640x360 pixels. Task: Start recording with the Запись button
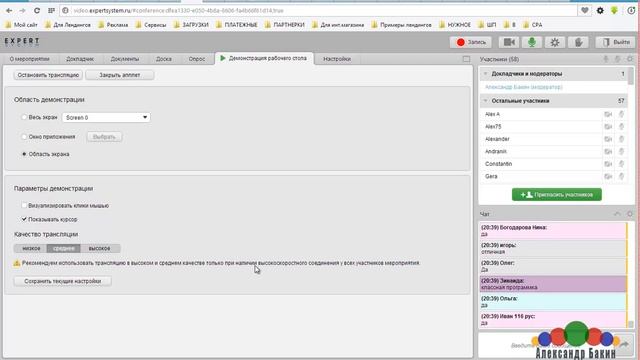point(471,42)
